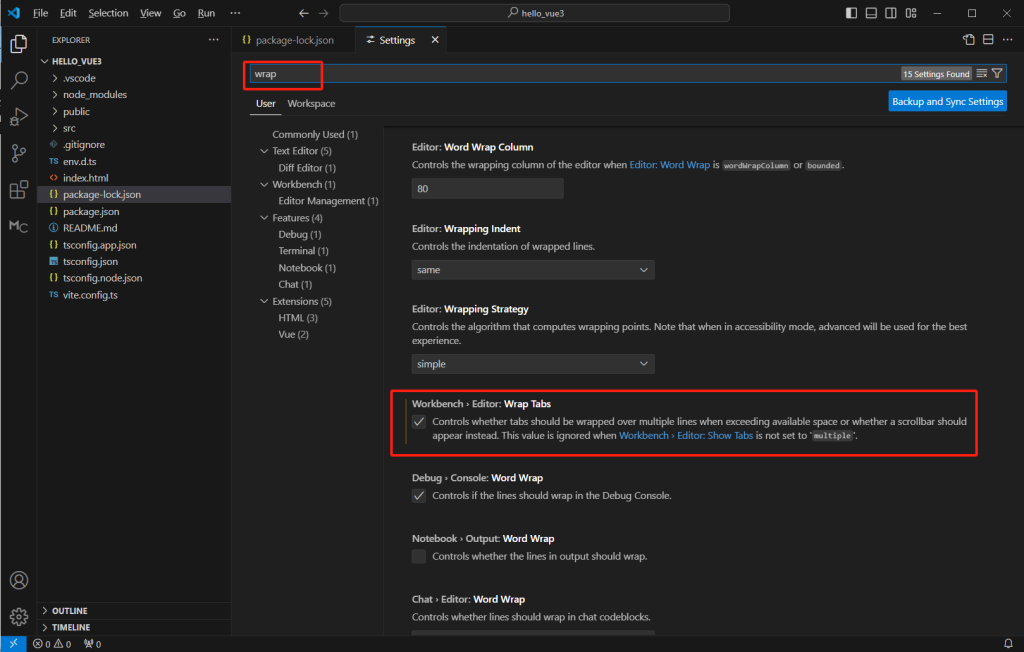
Task: Switch to the package-lock.json tab
Action: click(x=294, y=40)
